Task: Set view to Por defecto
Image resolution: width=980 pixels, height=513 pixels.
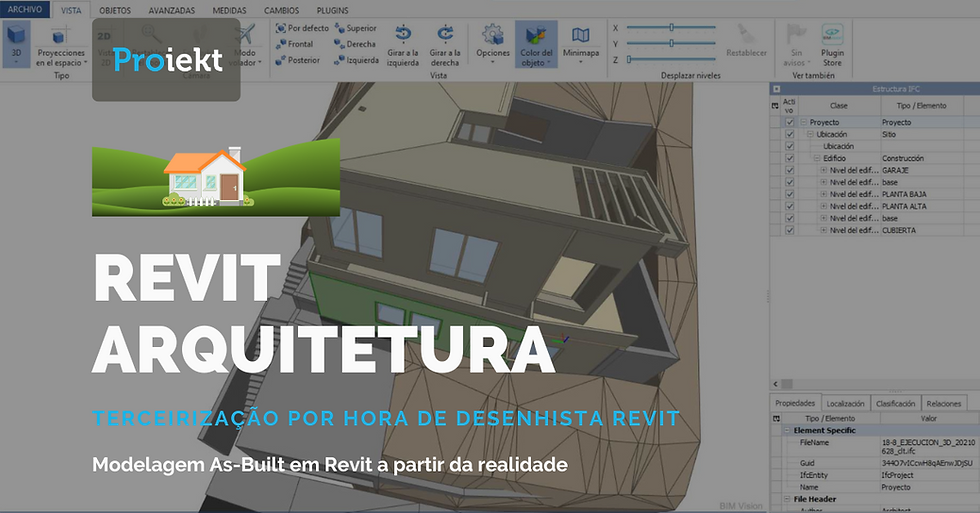Action: tap(302, 28)
